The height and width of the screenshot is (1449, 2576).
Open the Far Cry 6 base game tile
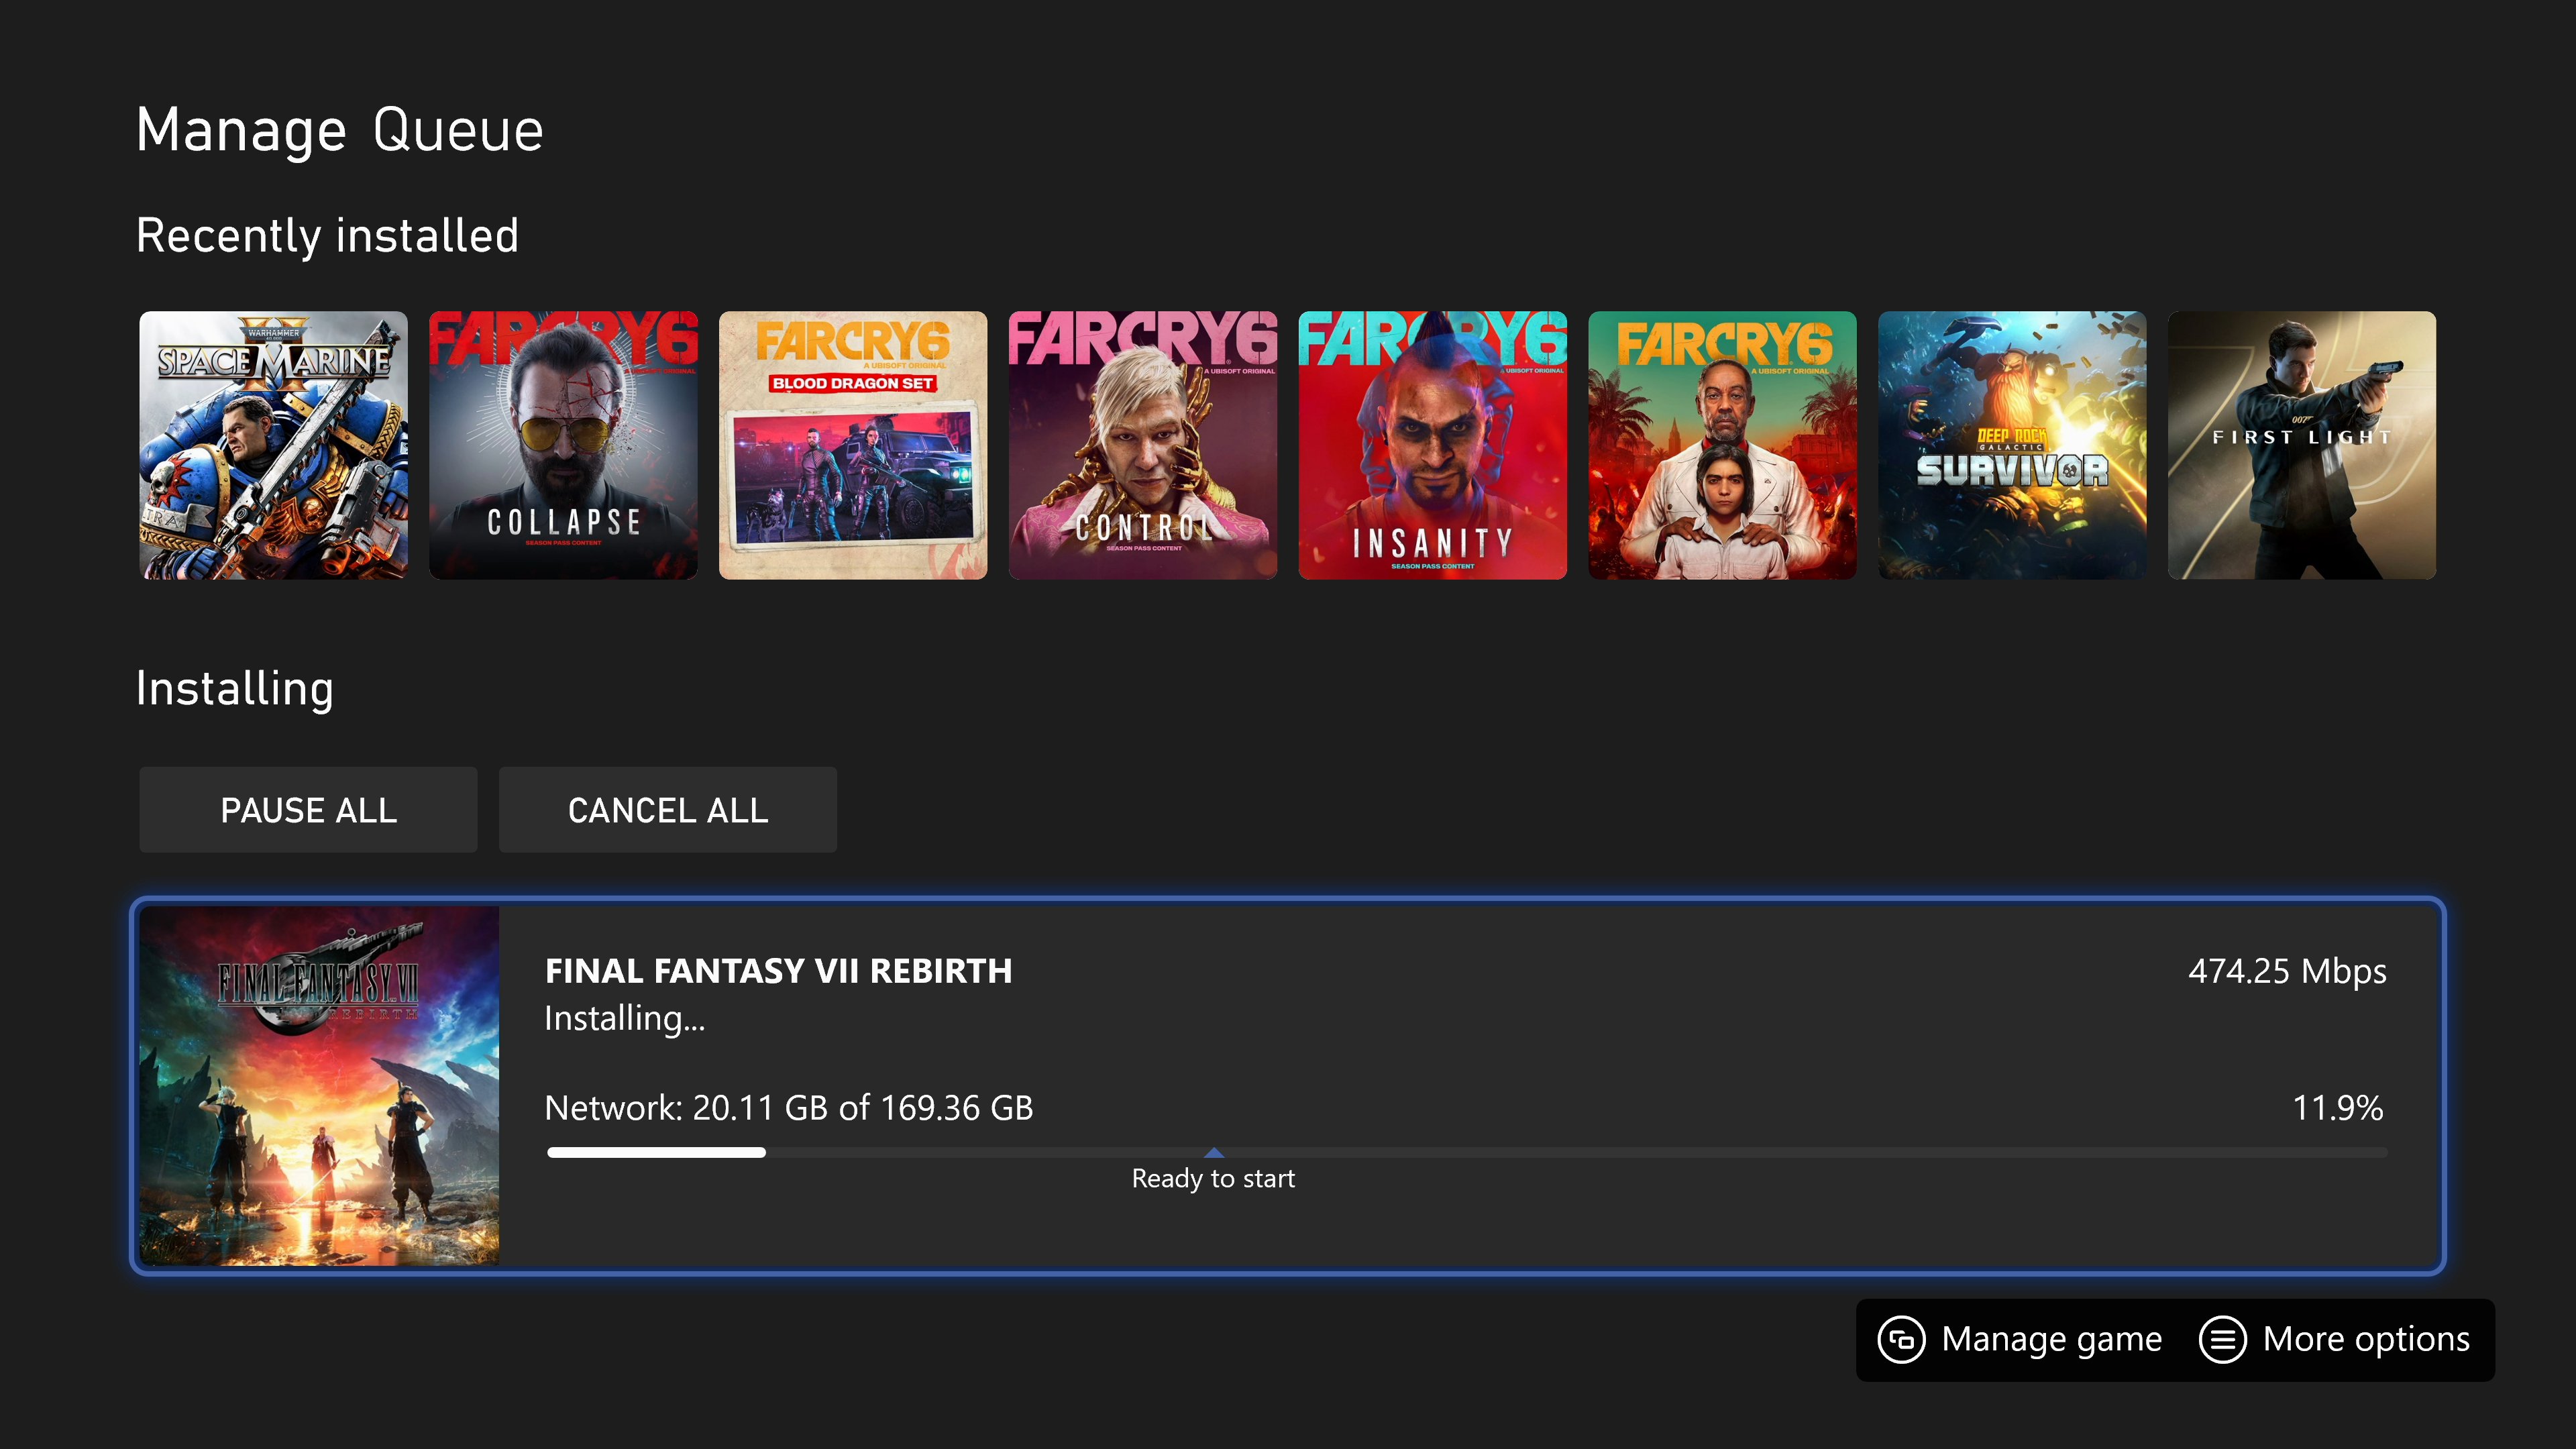[x=1723, y=445]
